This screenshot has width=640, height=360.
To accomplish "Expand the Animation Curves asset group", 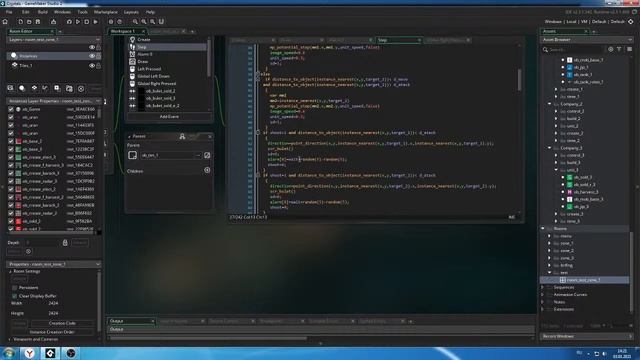I will 543,295.
